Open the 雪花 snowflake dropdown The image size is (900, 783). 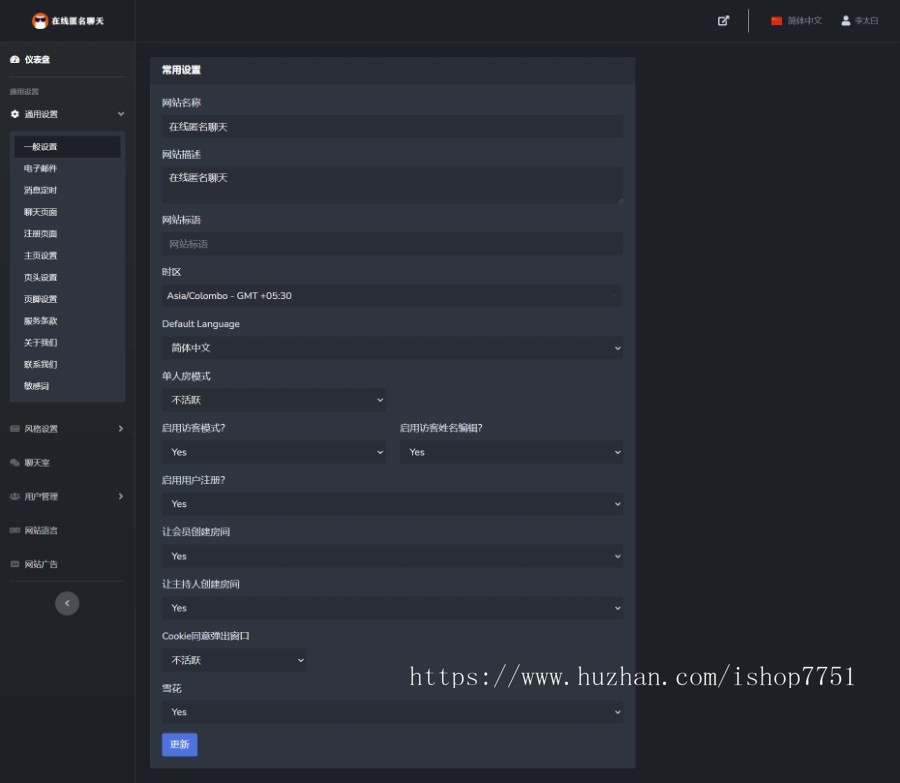(392, 712)
